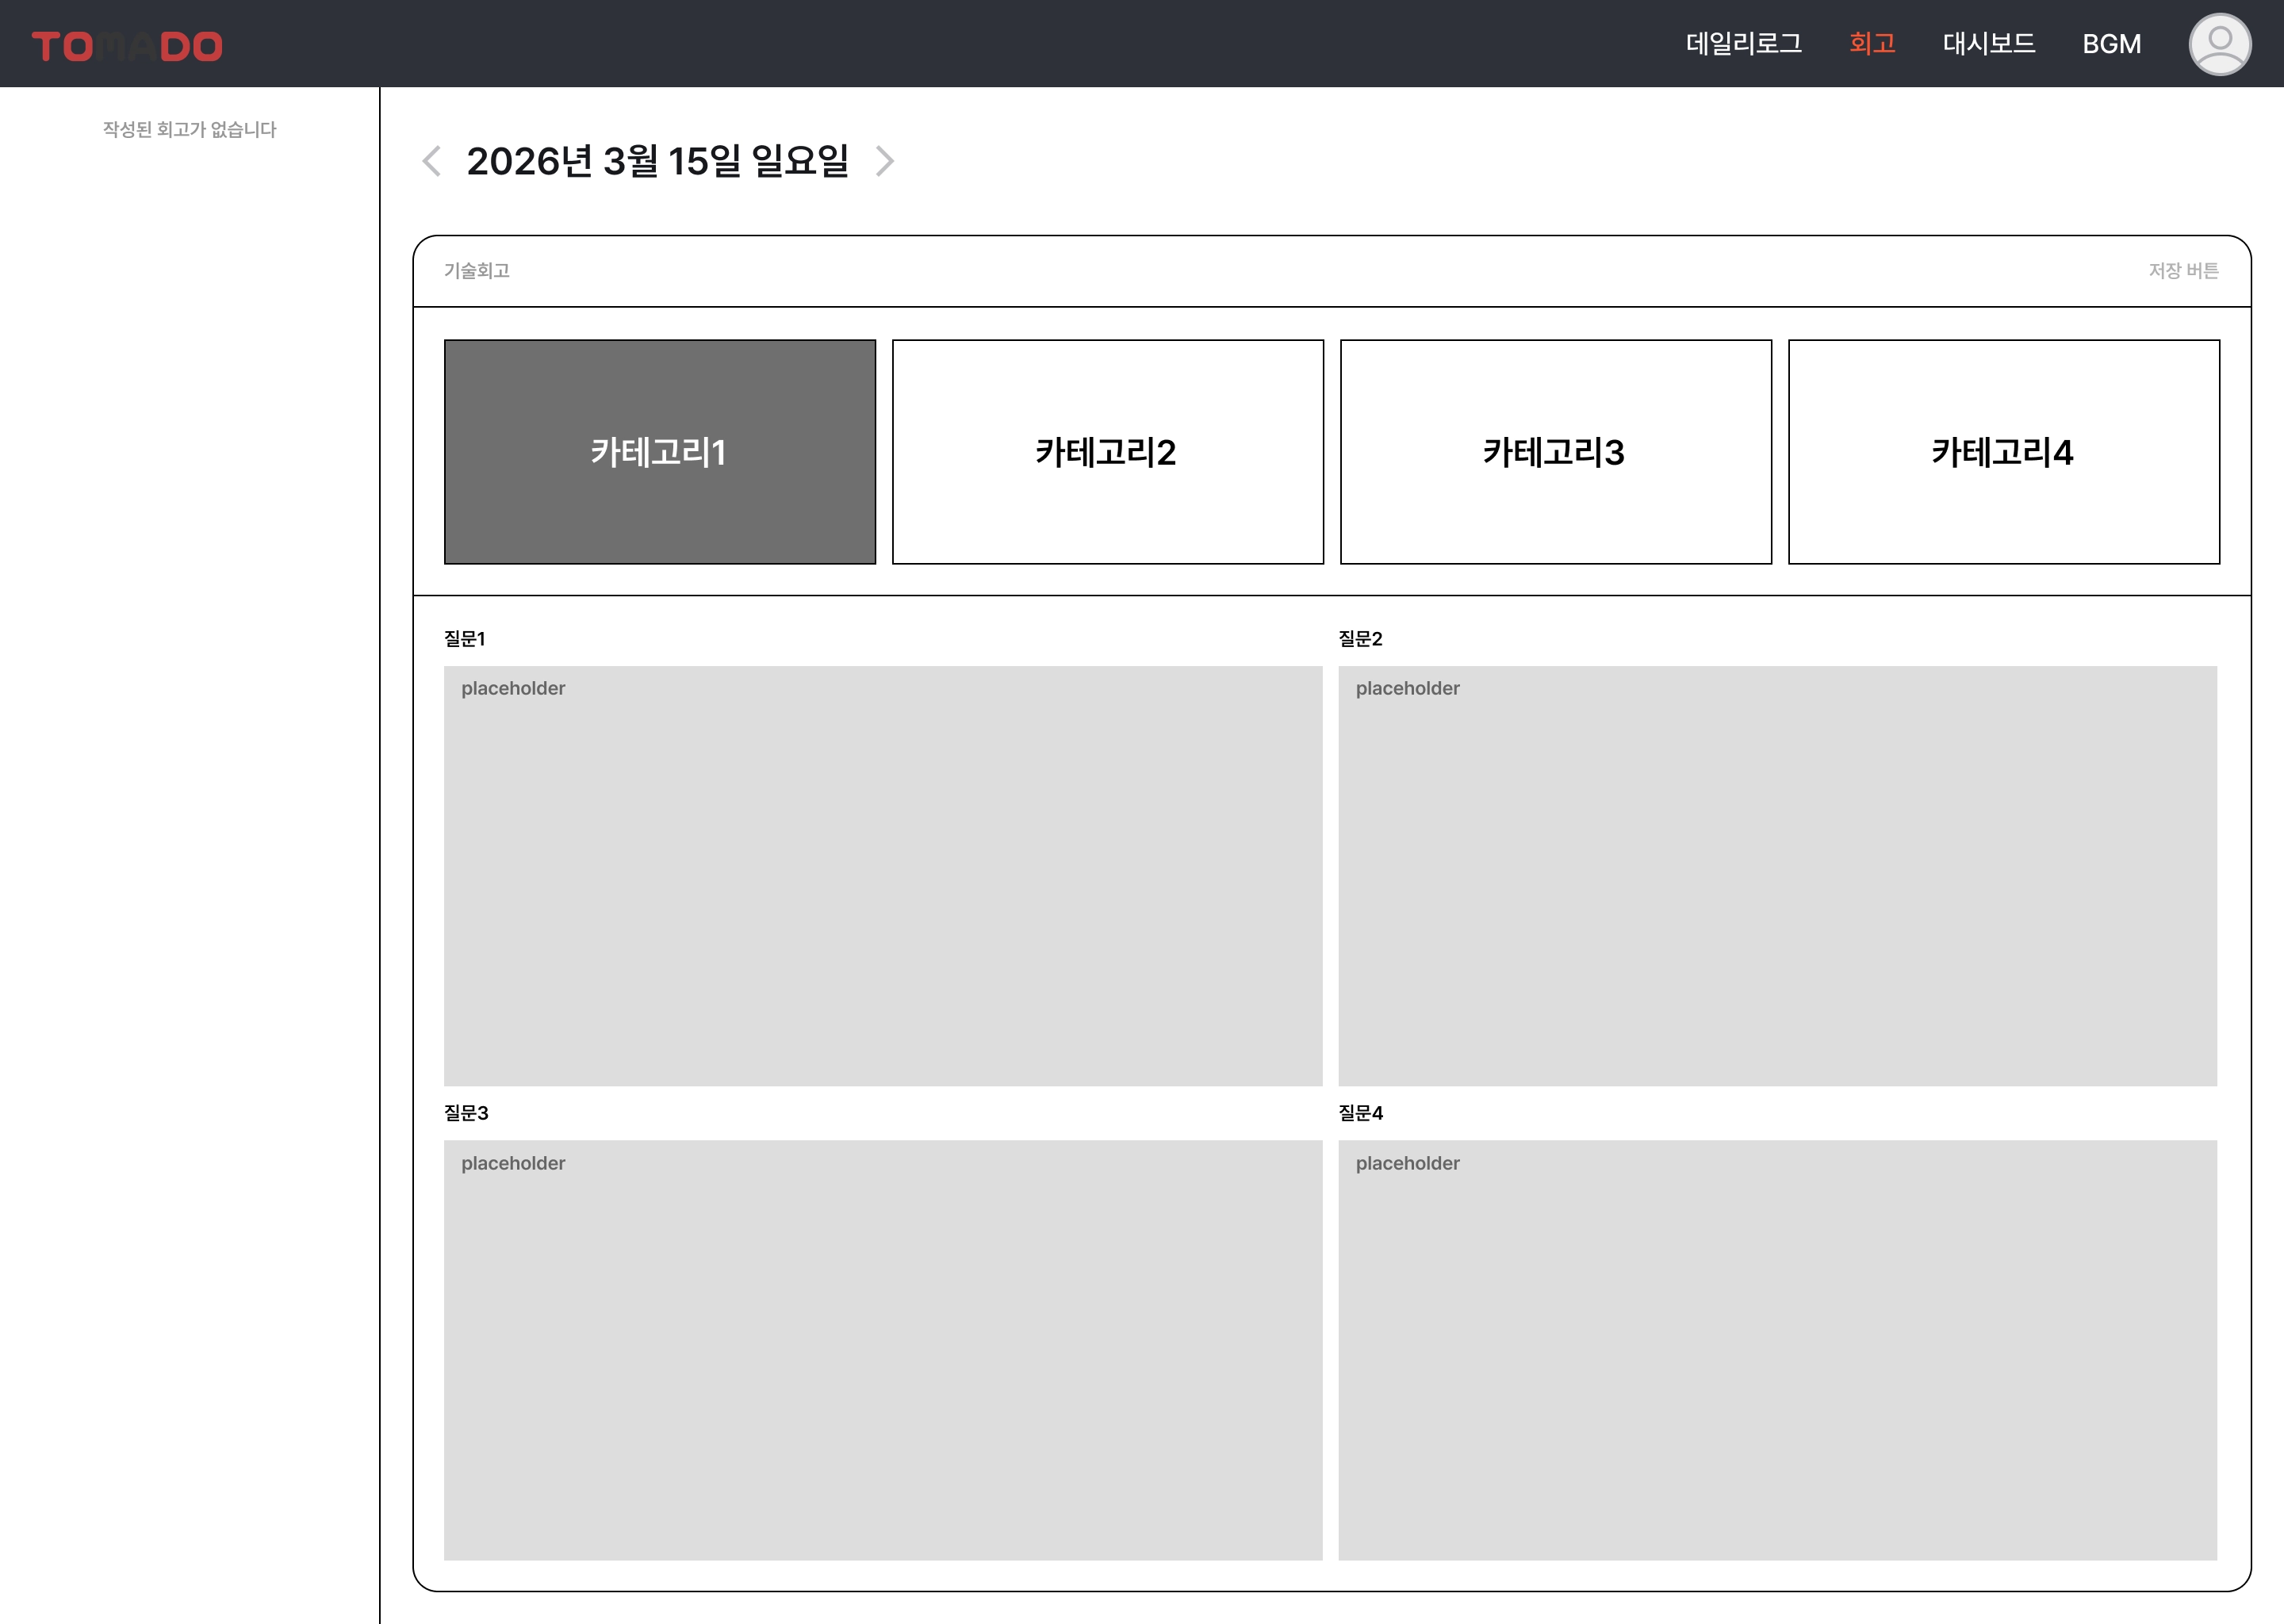Open the user profile avatar

tap(2219, 44)
